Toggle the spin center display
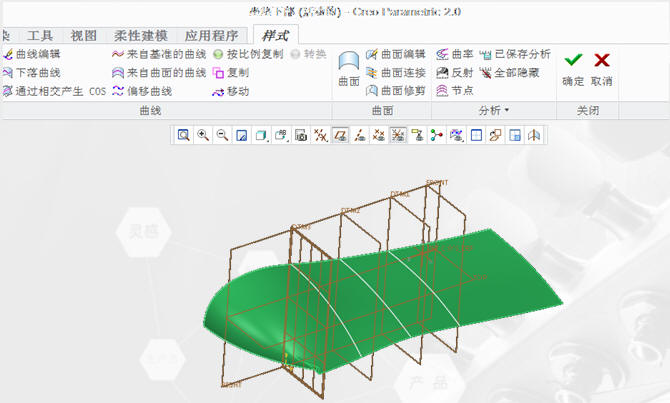The width and height of the screenshot is (670, 403). point(437,135)
